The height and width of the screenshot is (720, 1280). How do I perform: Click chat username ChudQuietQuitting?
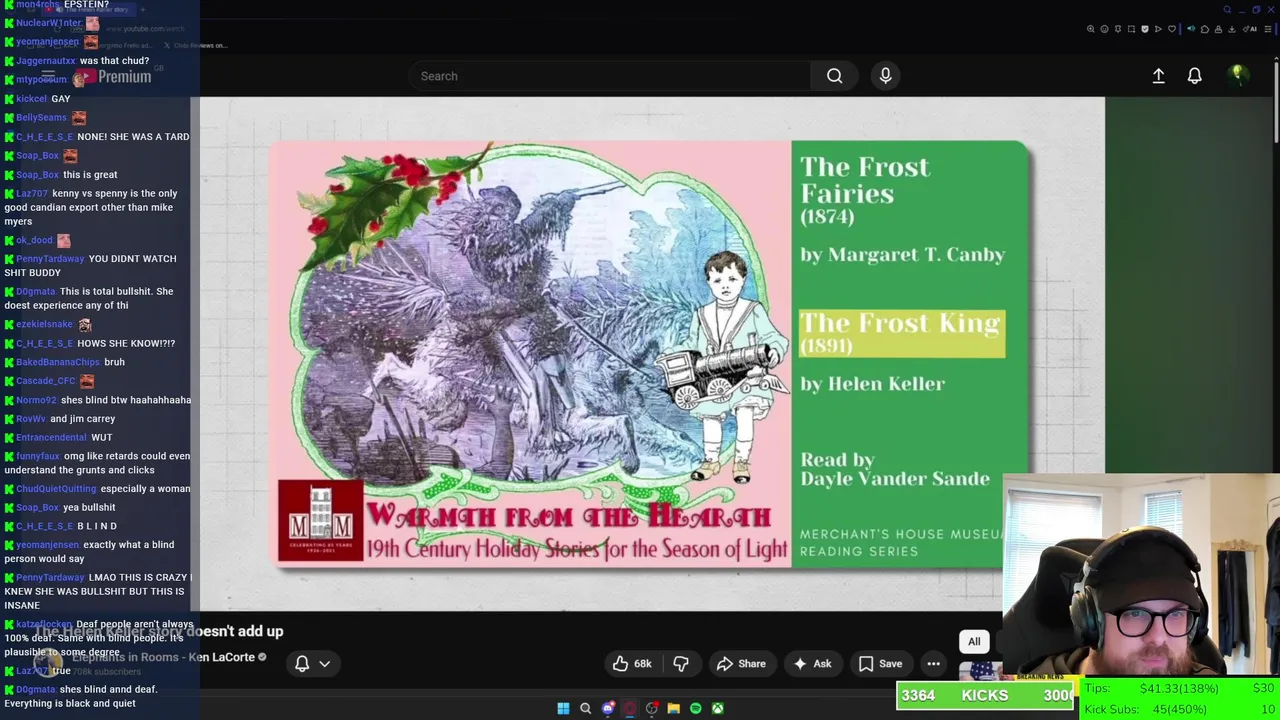tap(56, 489)
